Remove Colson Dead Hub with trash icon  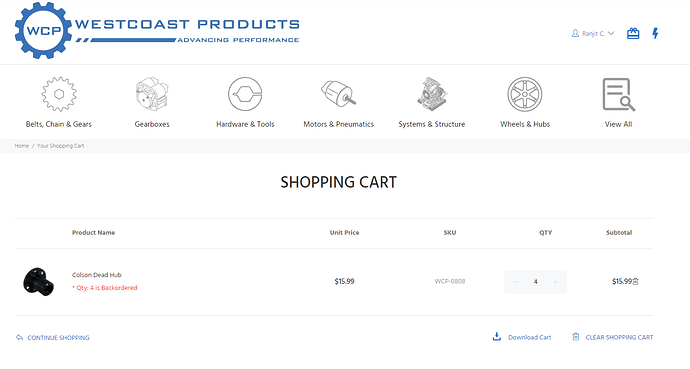click(x=635, y=281)
